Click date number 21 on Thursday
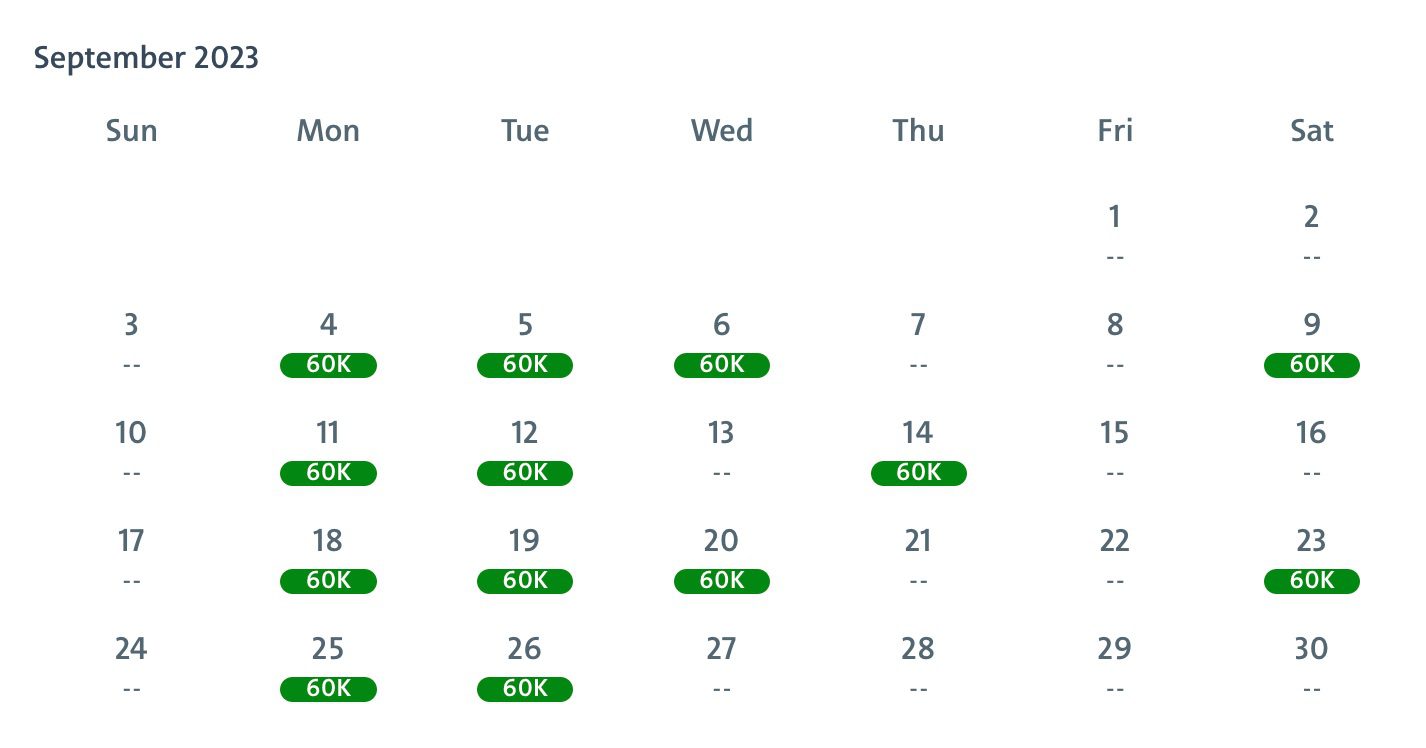The height and width of the screenshot is (748, 1426). click(919, 541)
